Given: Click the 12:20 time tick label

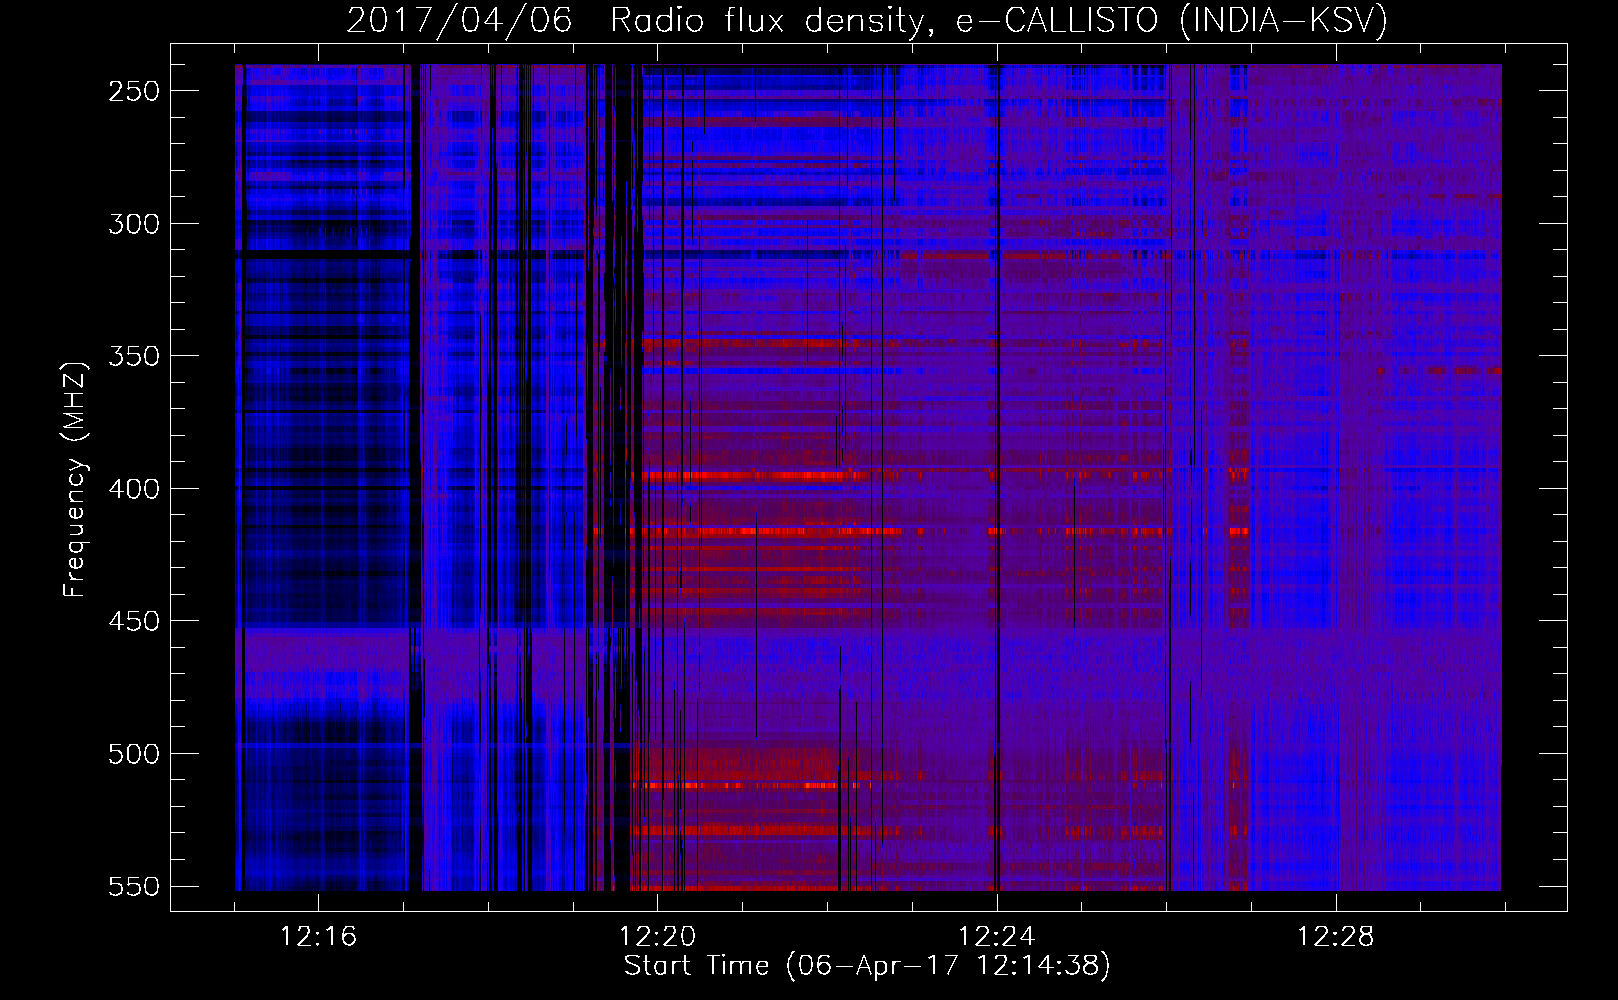Looking at the screenshot, I should click(x=657, y=937).
